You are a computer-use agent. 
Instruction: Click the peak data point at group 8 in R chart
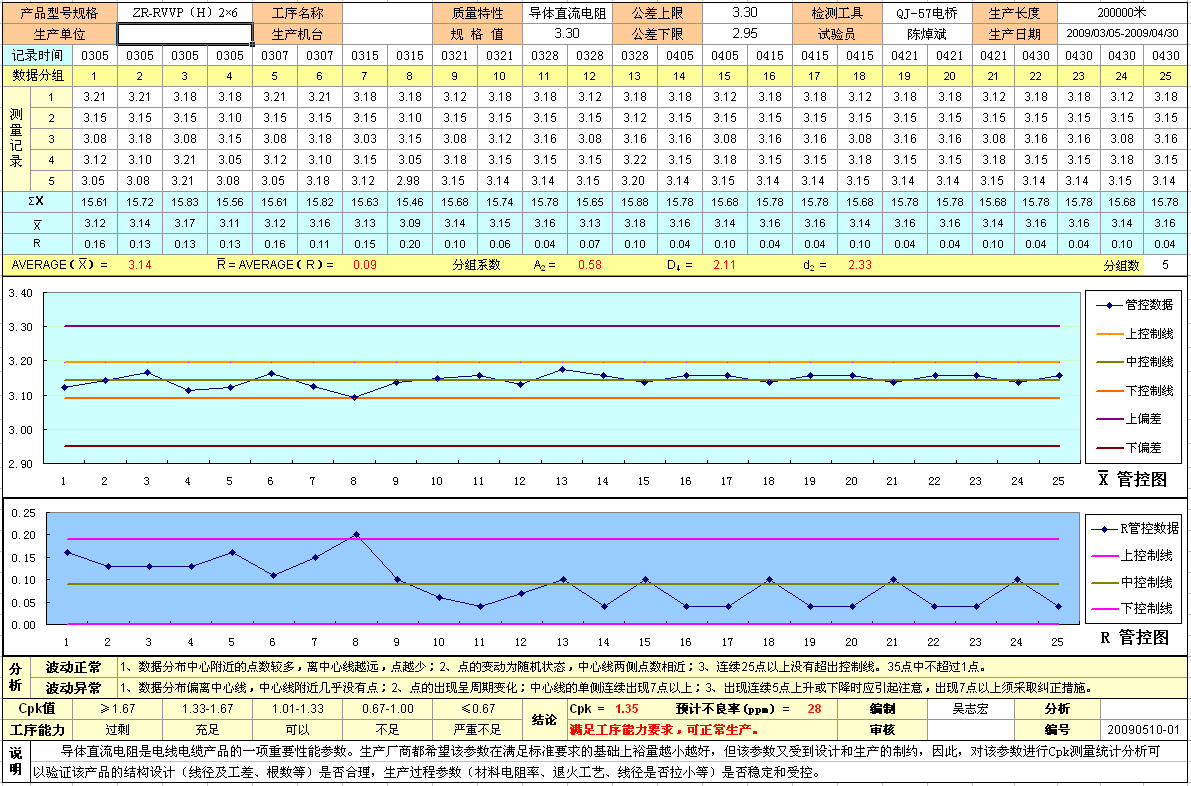point(356,534)
